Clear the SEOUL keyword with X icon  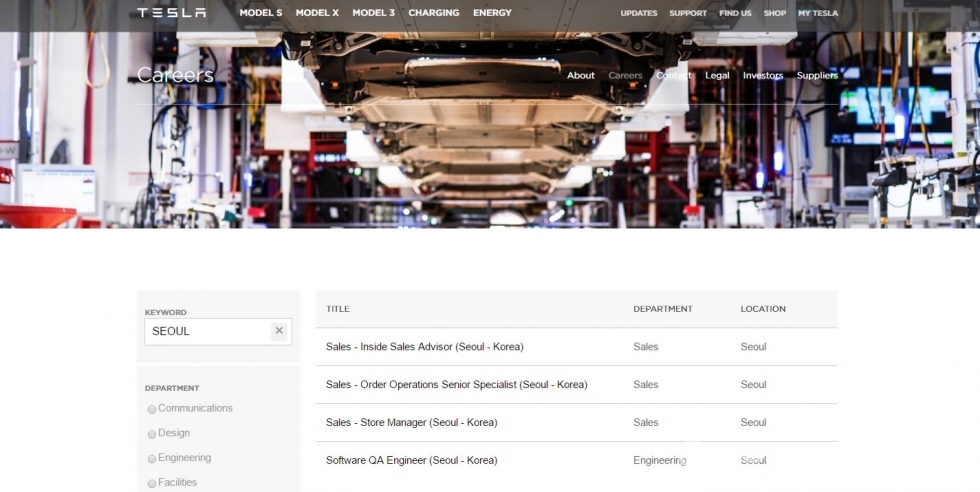click(279, 331)
